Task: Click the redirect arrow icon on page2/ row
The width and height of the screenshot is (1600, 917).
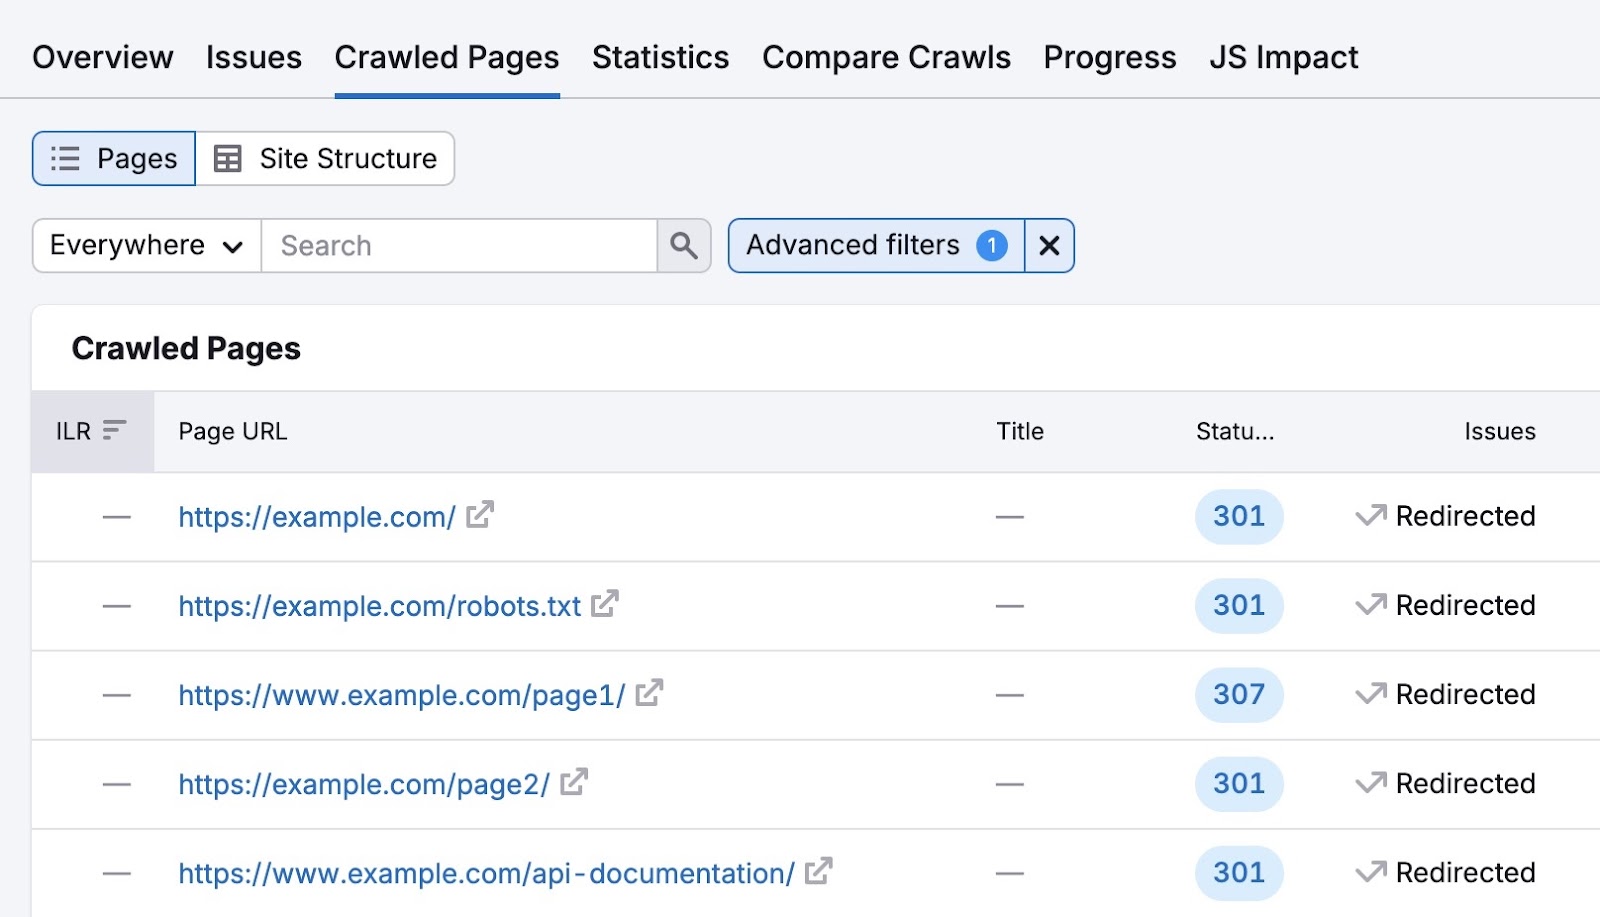Action: [x=1371, y=782]
